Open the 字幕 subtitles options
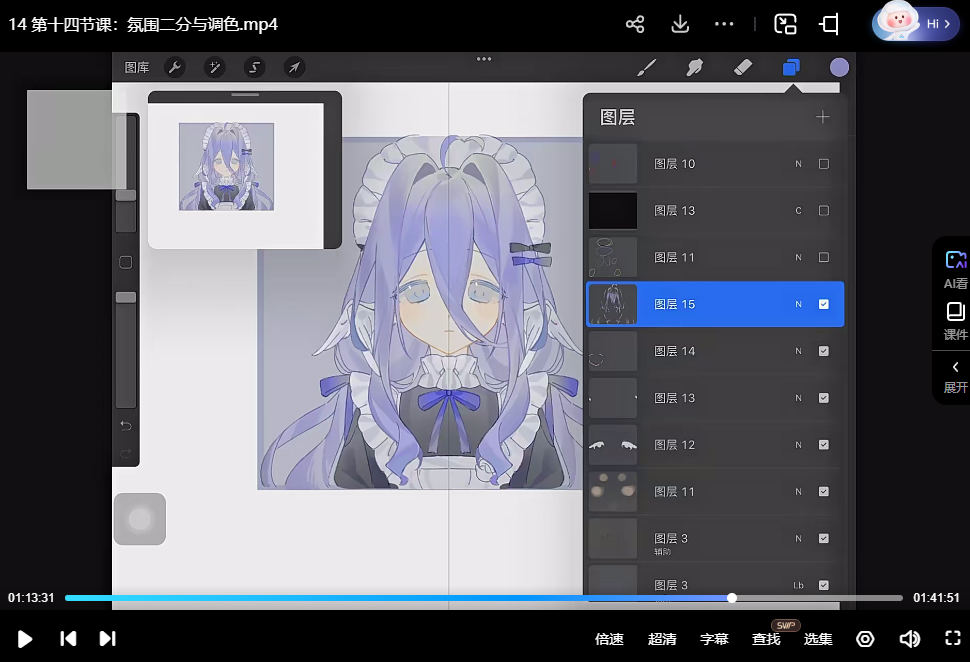 714,639
